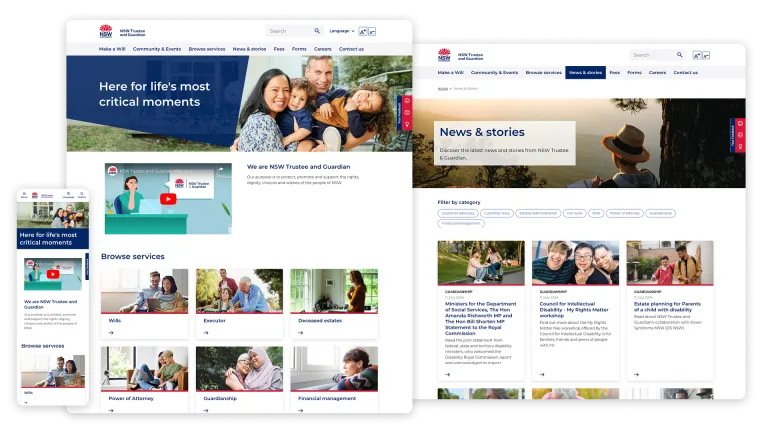Toggle the Wills category filter chip
The width and height of the screenshot is (768, 432).
[596, 214]
